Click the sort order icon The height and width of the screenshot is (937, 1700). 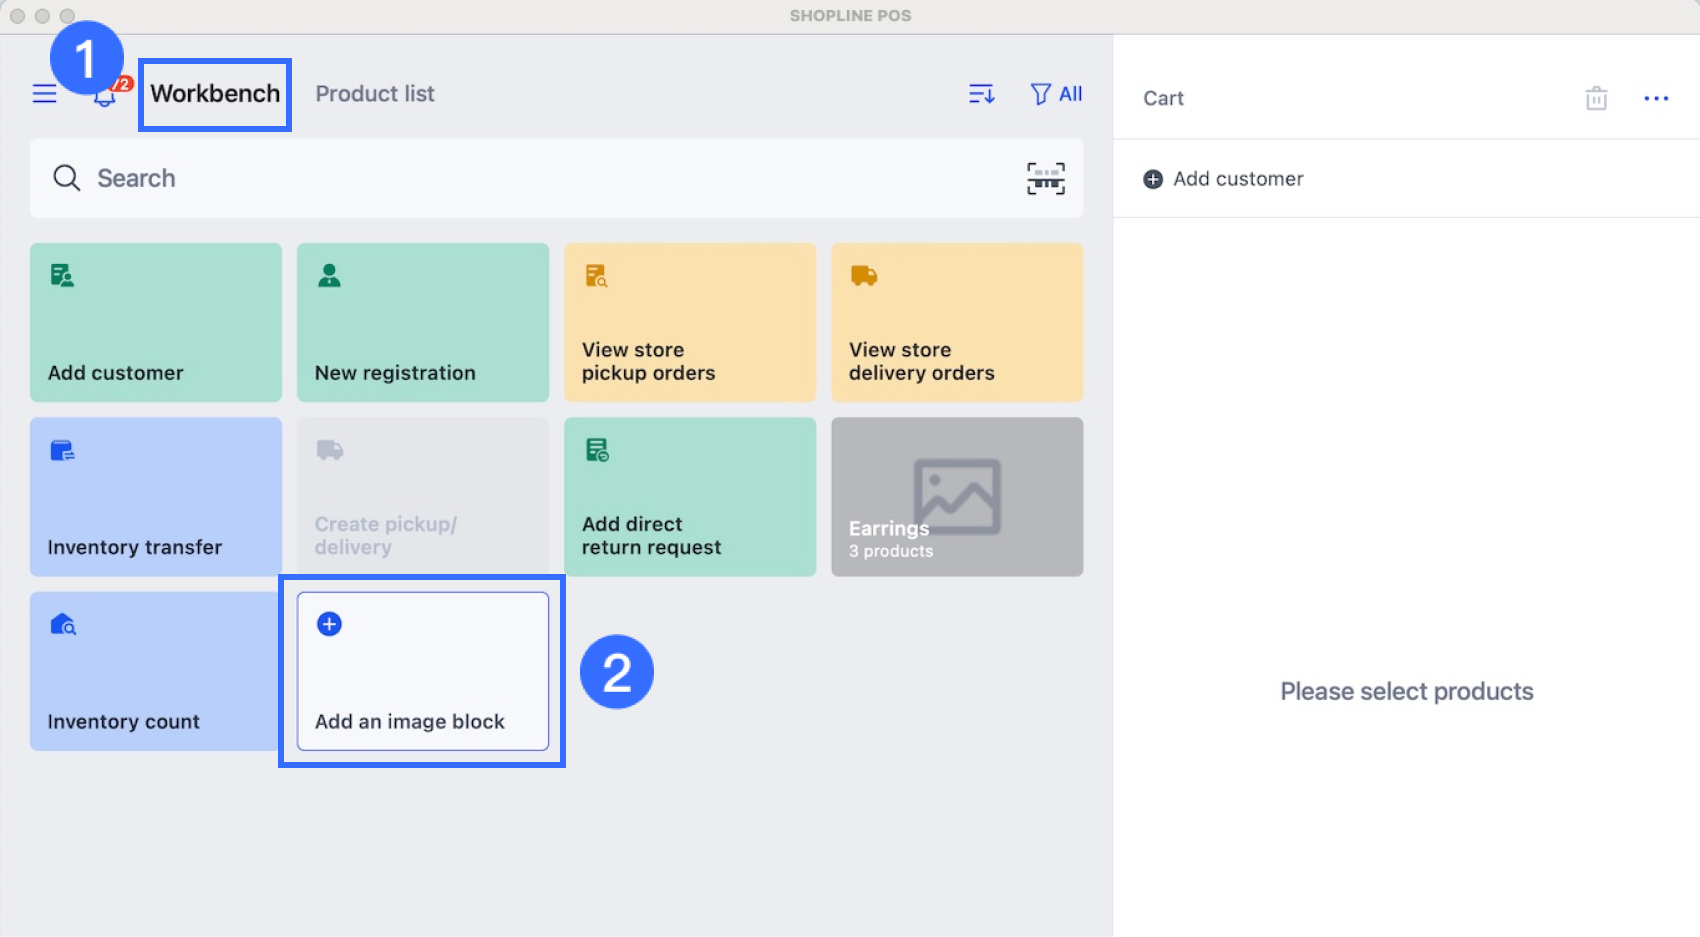pos(981,94)
